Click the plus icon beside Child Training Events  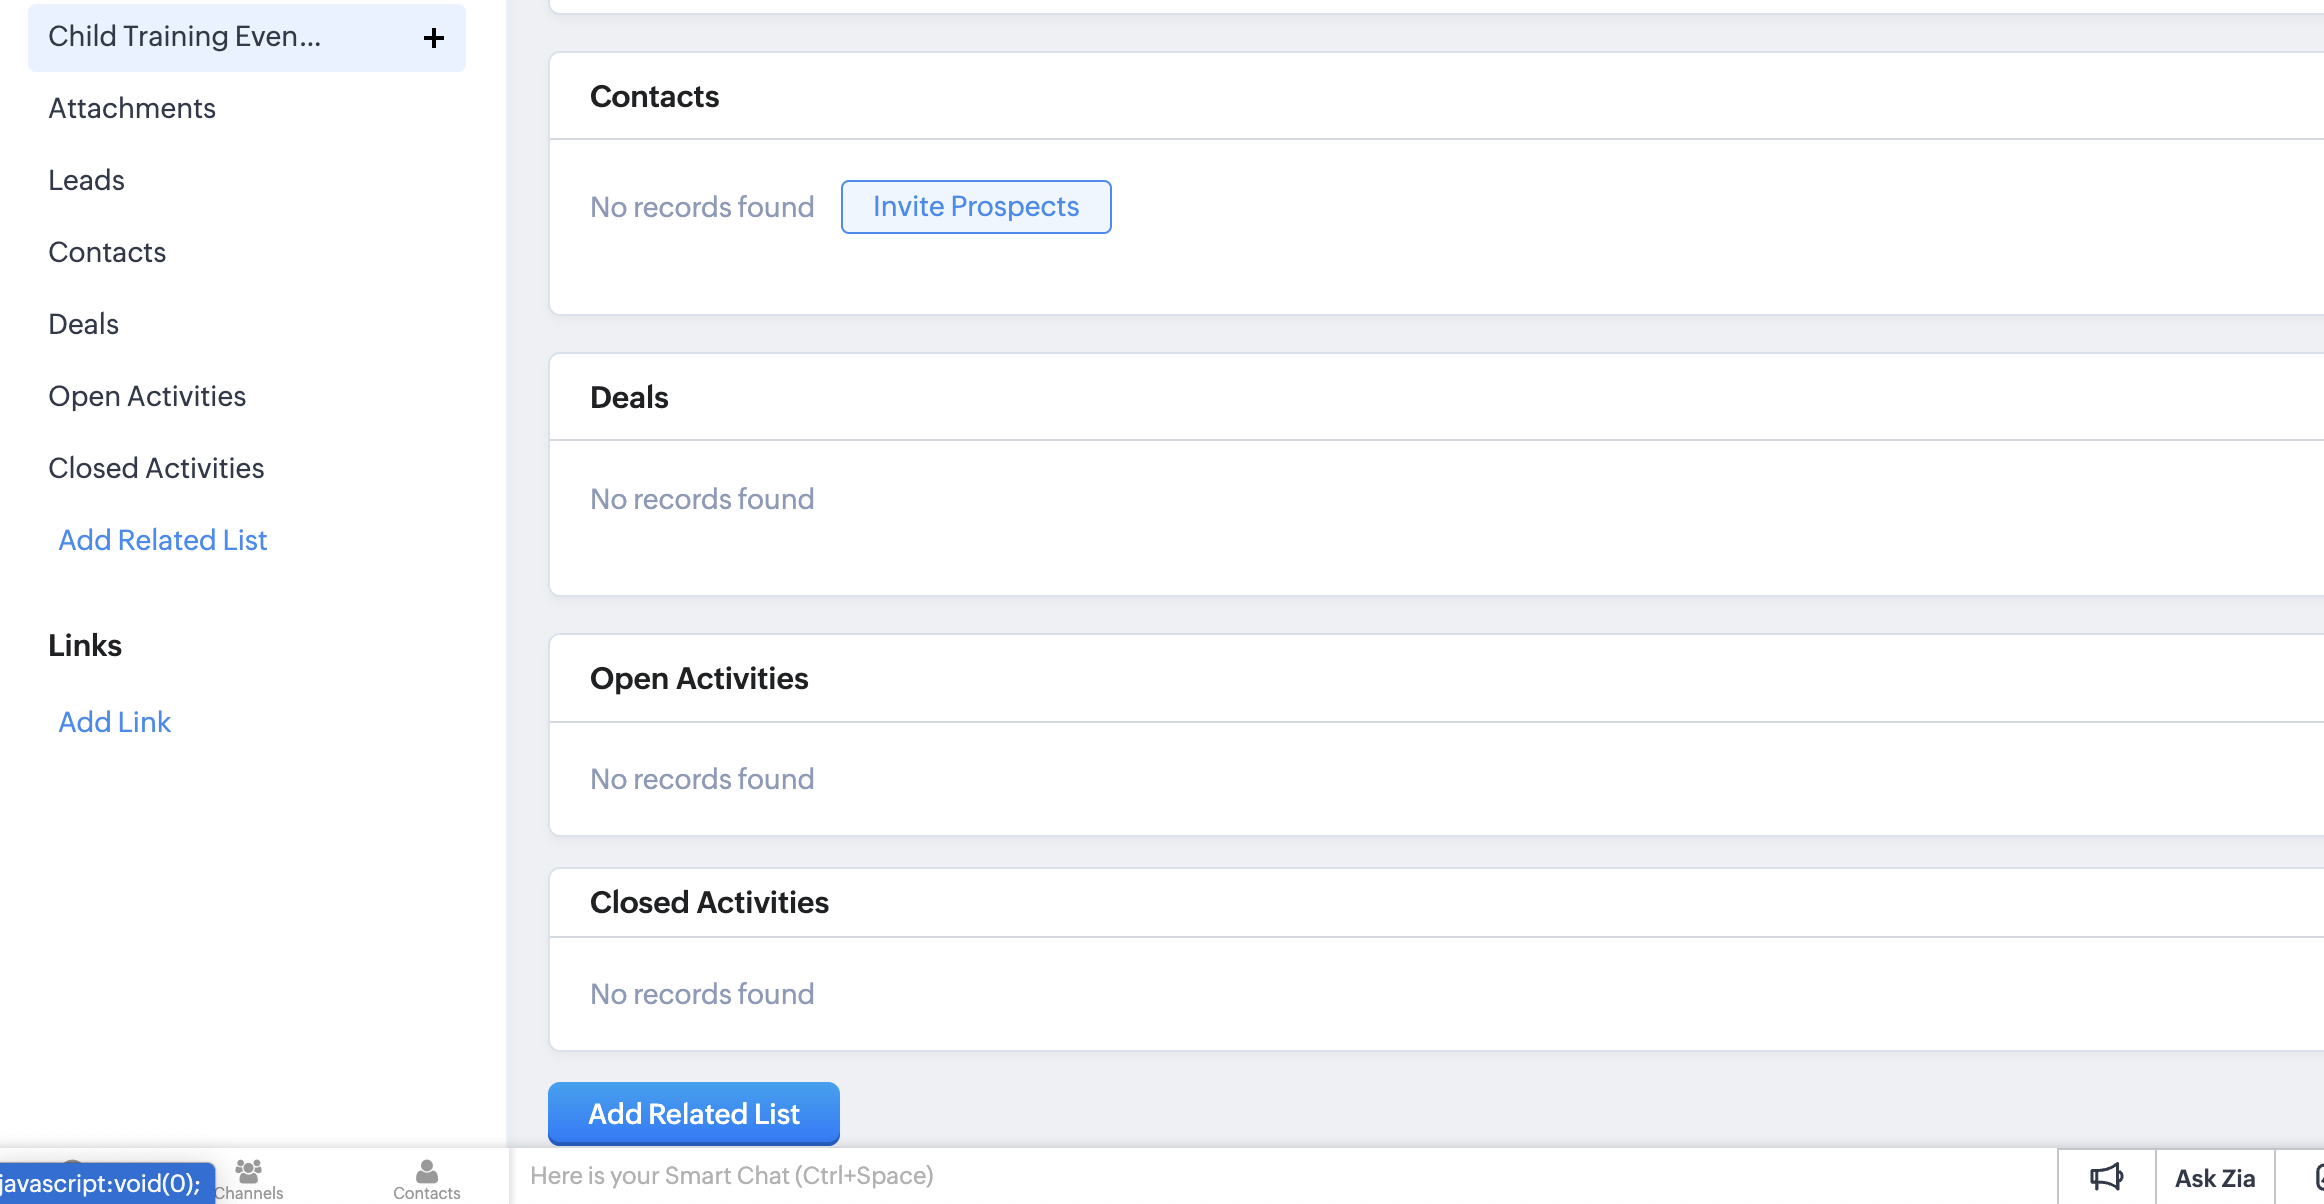coord(433,38)
